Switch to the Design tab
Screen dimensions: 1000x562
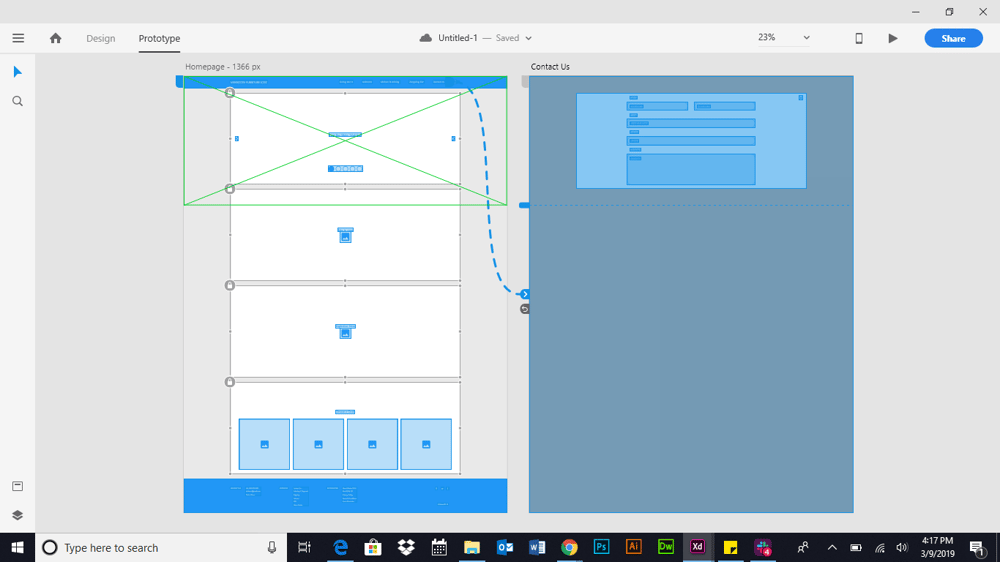101,38
